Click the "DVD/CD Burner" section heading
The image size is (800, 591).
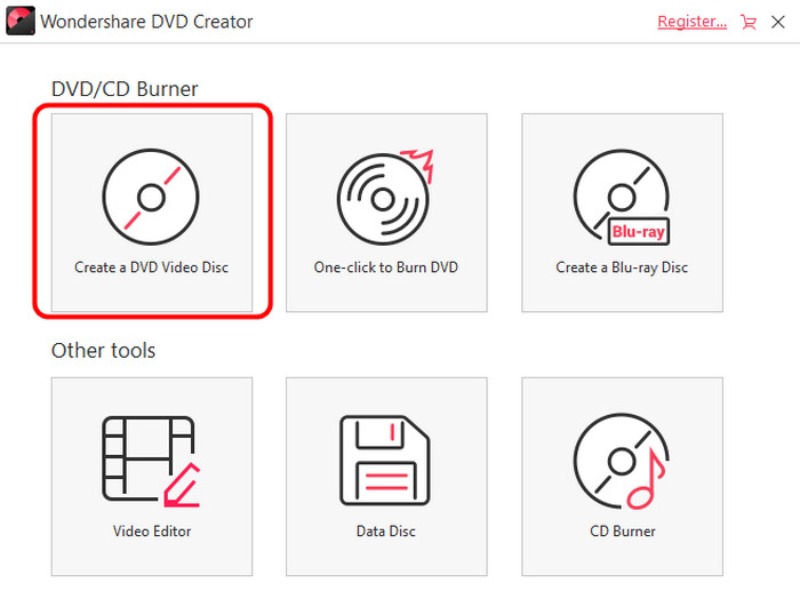tap(125, 89)
